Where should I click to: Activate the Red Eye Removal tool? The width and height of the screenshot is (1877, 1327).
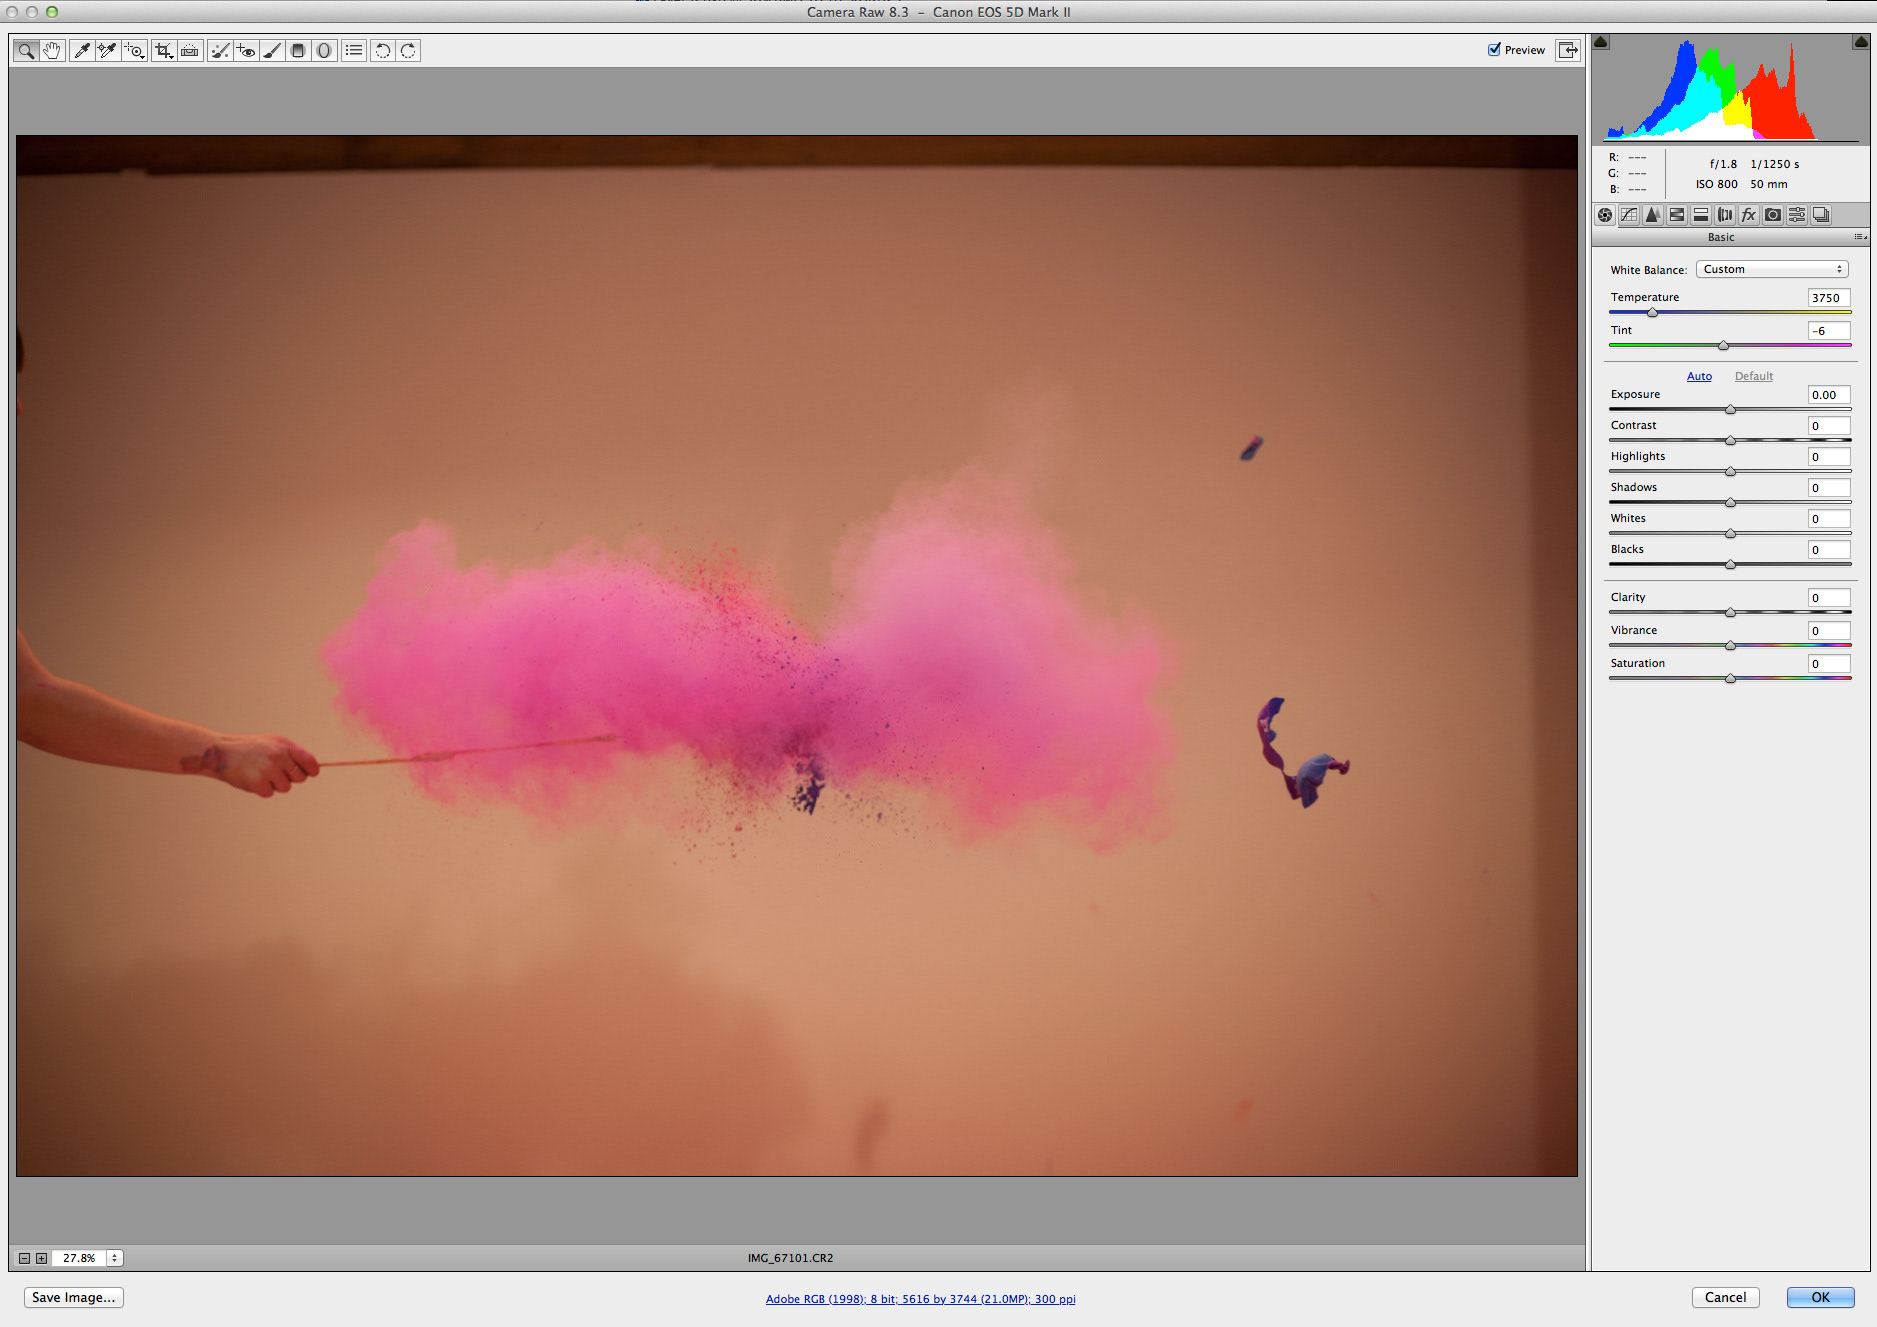246,51
